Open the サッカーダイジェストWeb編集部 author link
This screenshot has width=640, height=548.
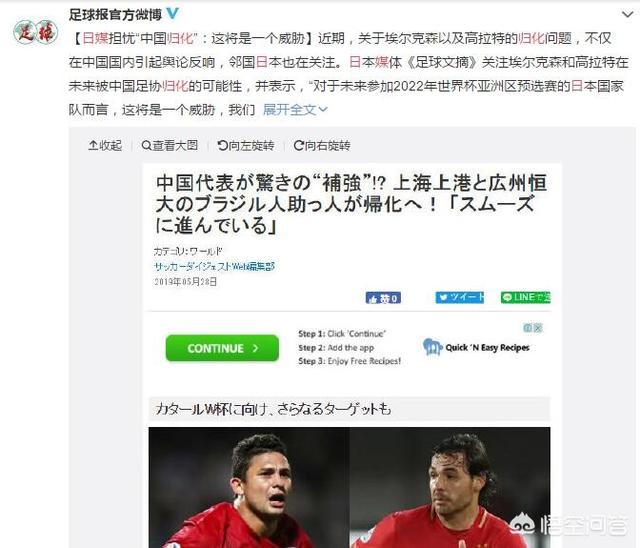point(214,266)
